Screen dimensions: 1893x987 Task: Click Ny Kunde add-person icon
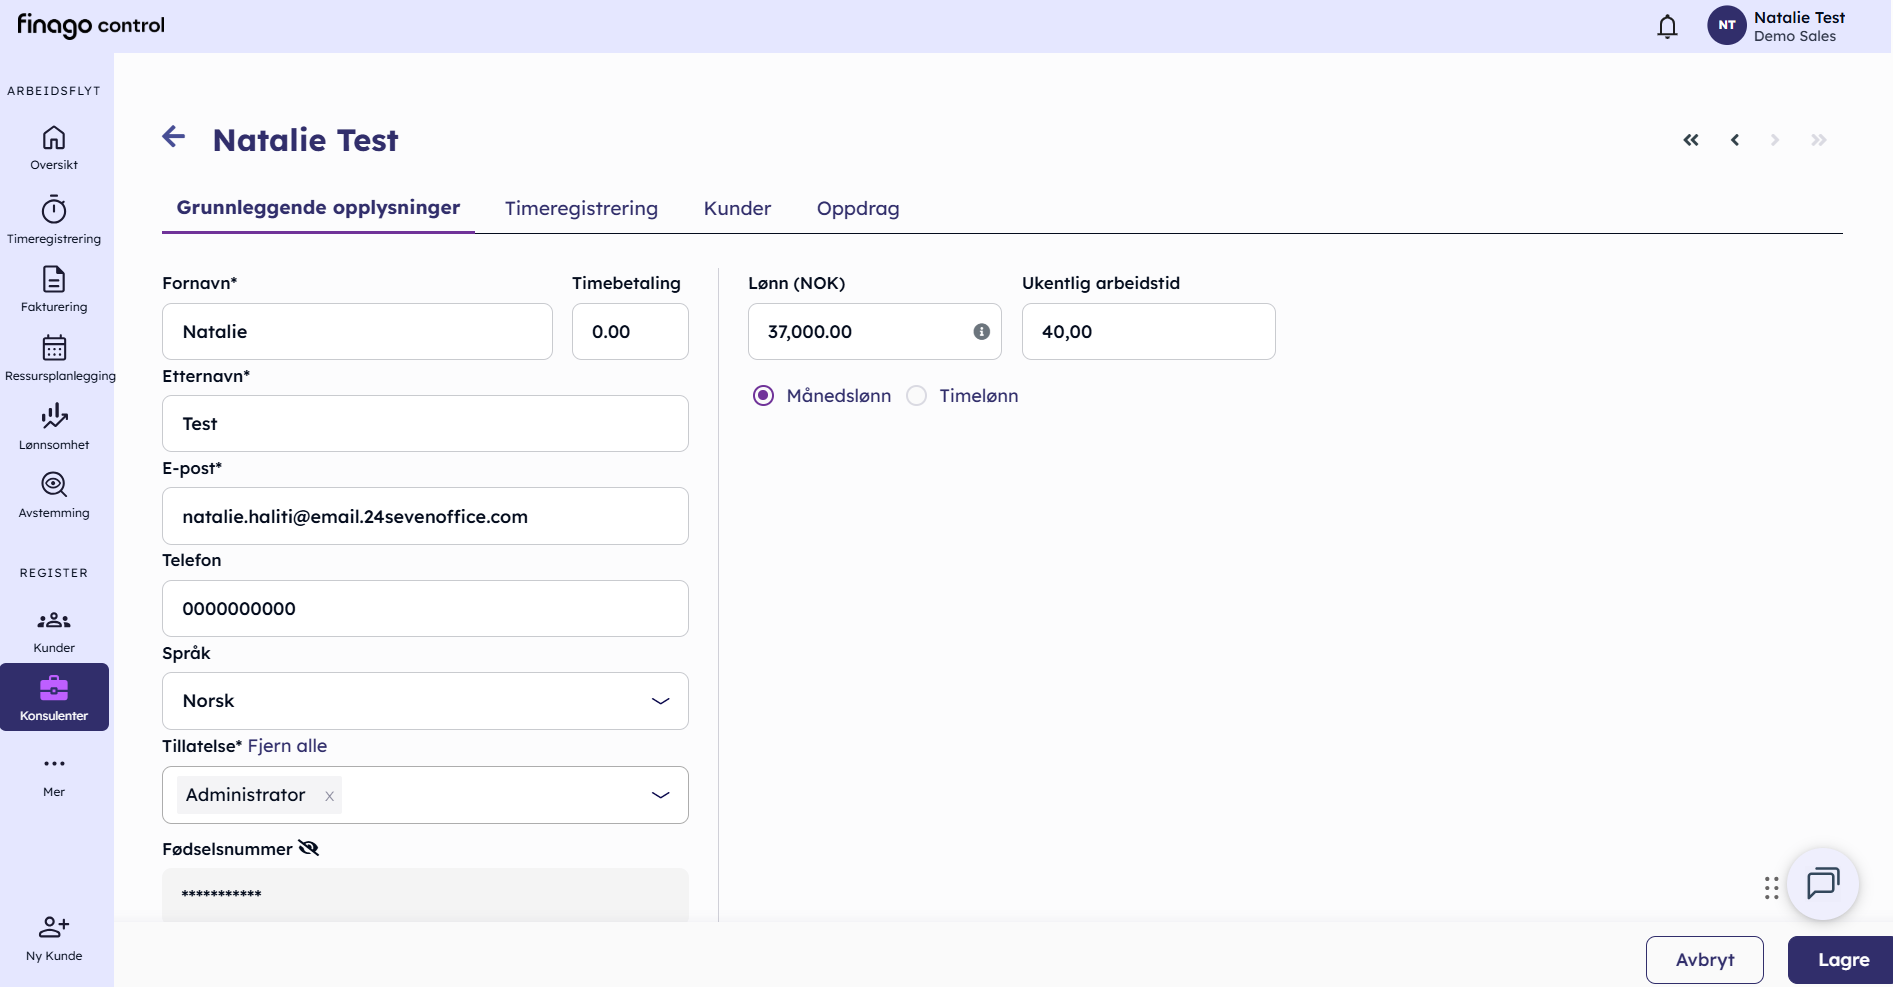tap(54, 927)
